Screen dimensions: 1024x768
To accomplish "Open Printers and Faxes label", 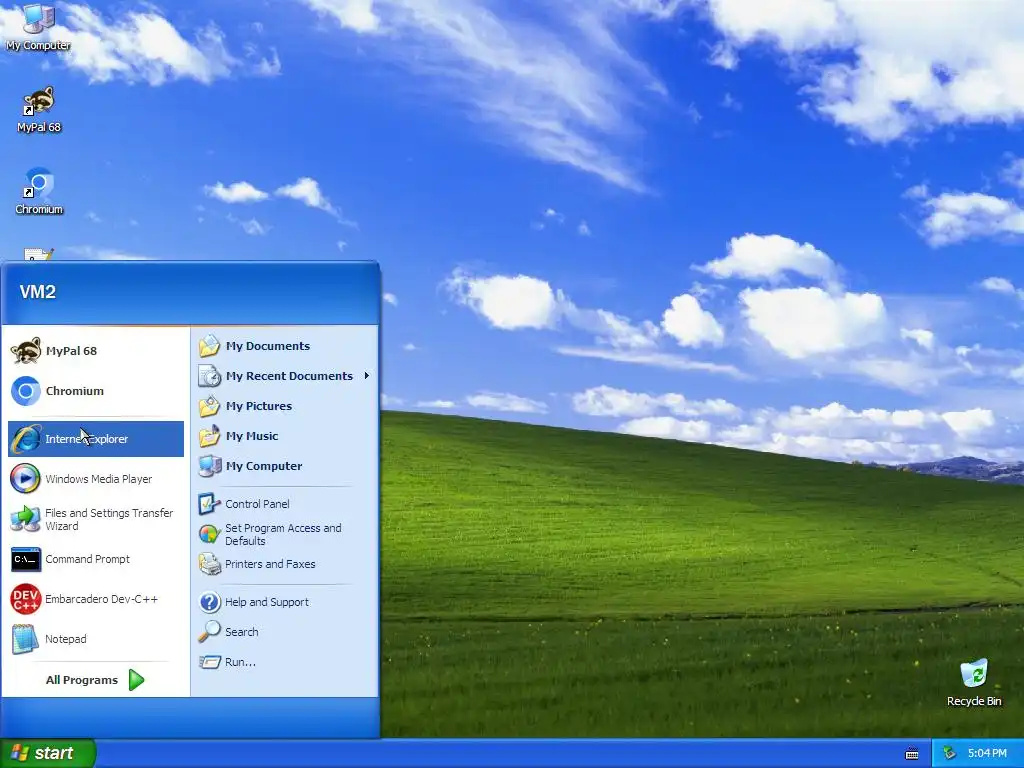I will pos(270,564).
